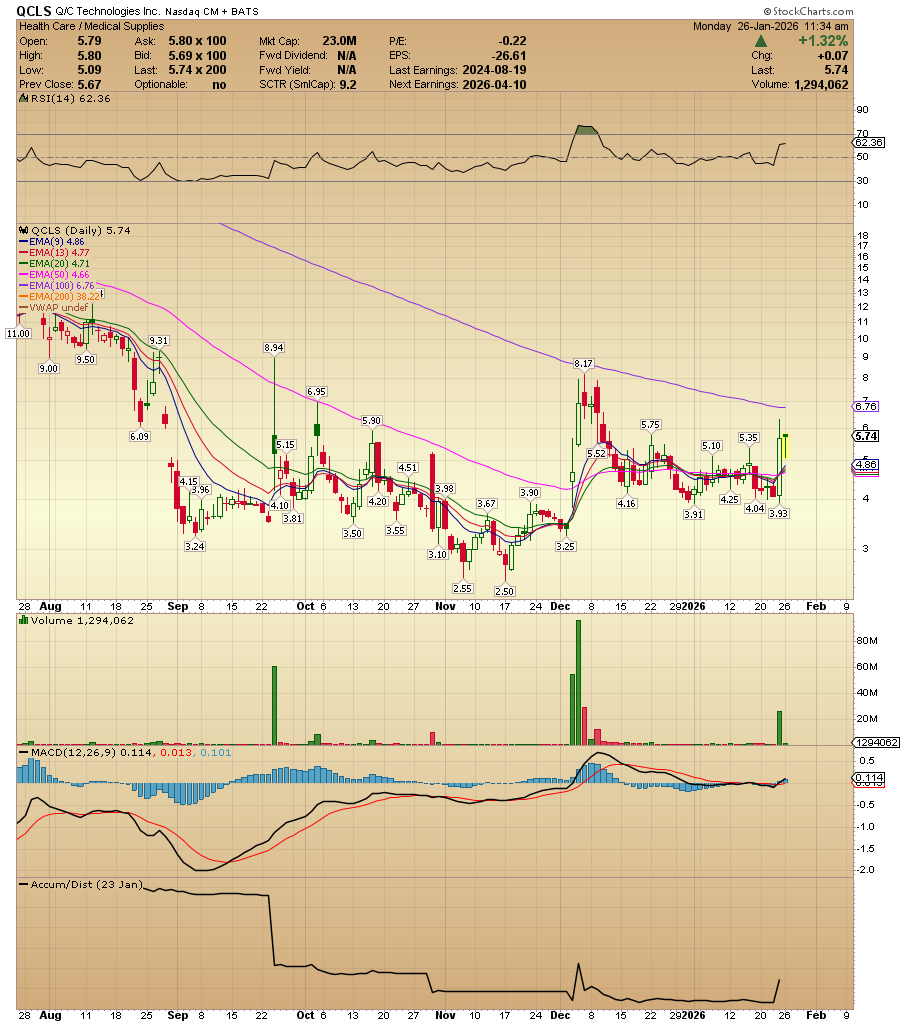Click the Bid value 5.69 x 100

pyautogui.click(x=198, y=55)
